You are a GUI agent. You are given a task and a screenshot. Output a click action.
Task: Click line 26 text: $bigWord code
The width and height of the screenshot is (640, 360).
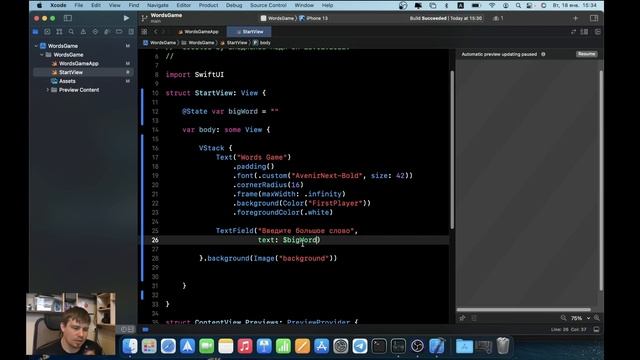pos(289,240)
